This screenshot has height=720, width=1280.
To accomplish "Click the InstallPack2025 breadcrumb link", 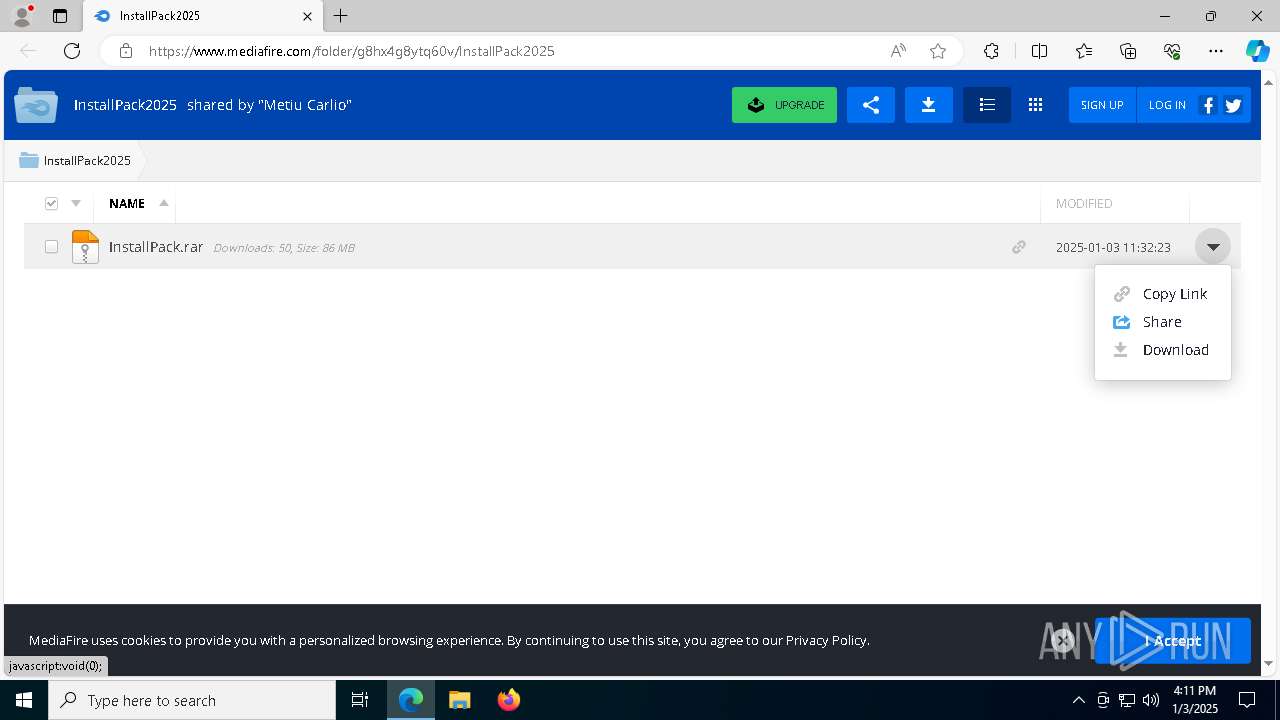I will pos(87,160).
